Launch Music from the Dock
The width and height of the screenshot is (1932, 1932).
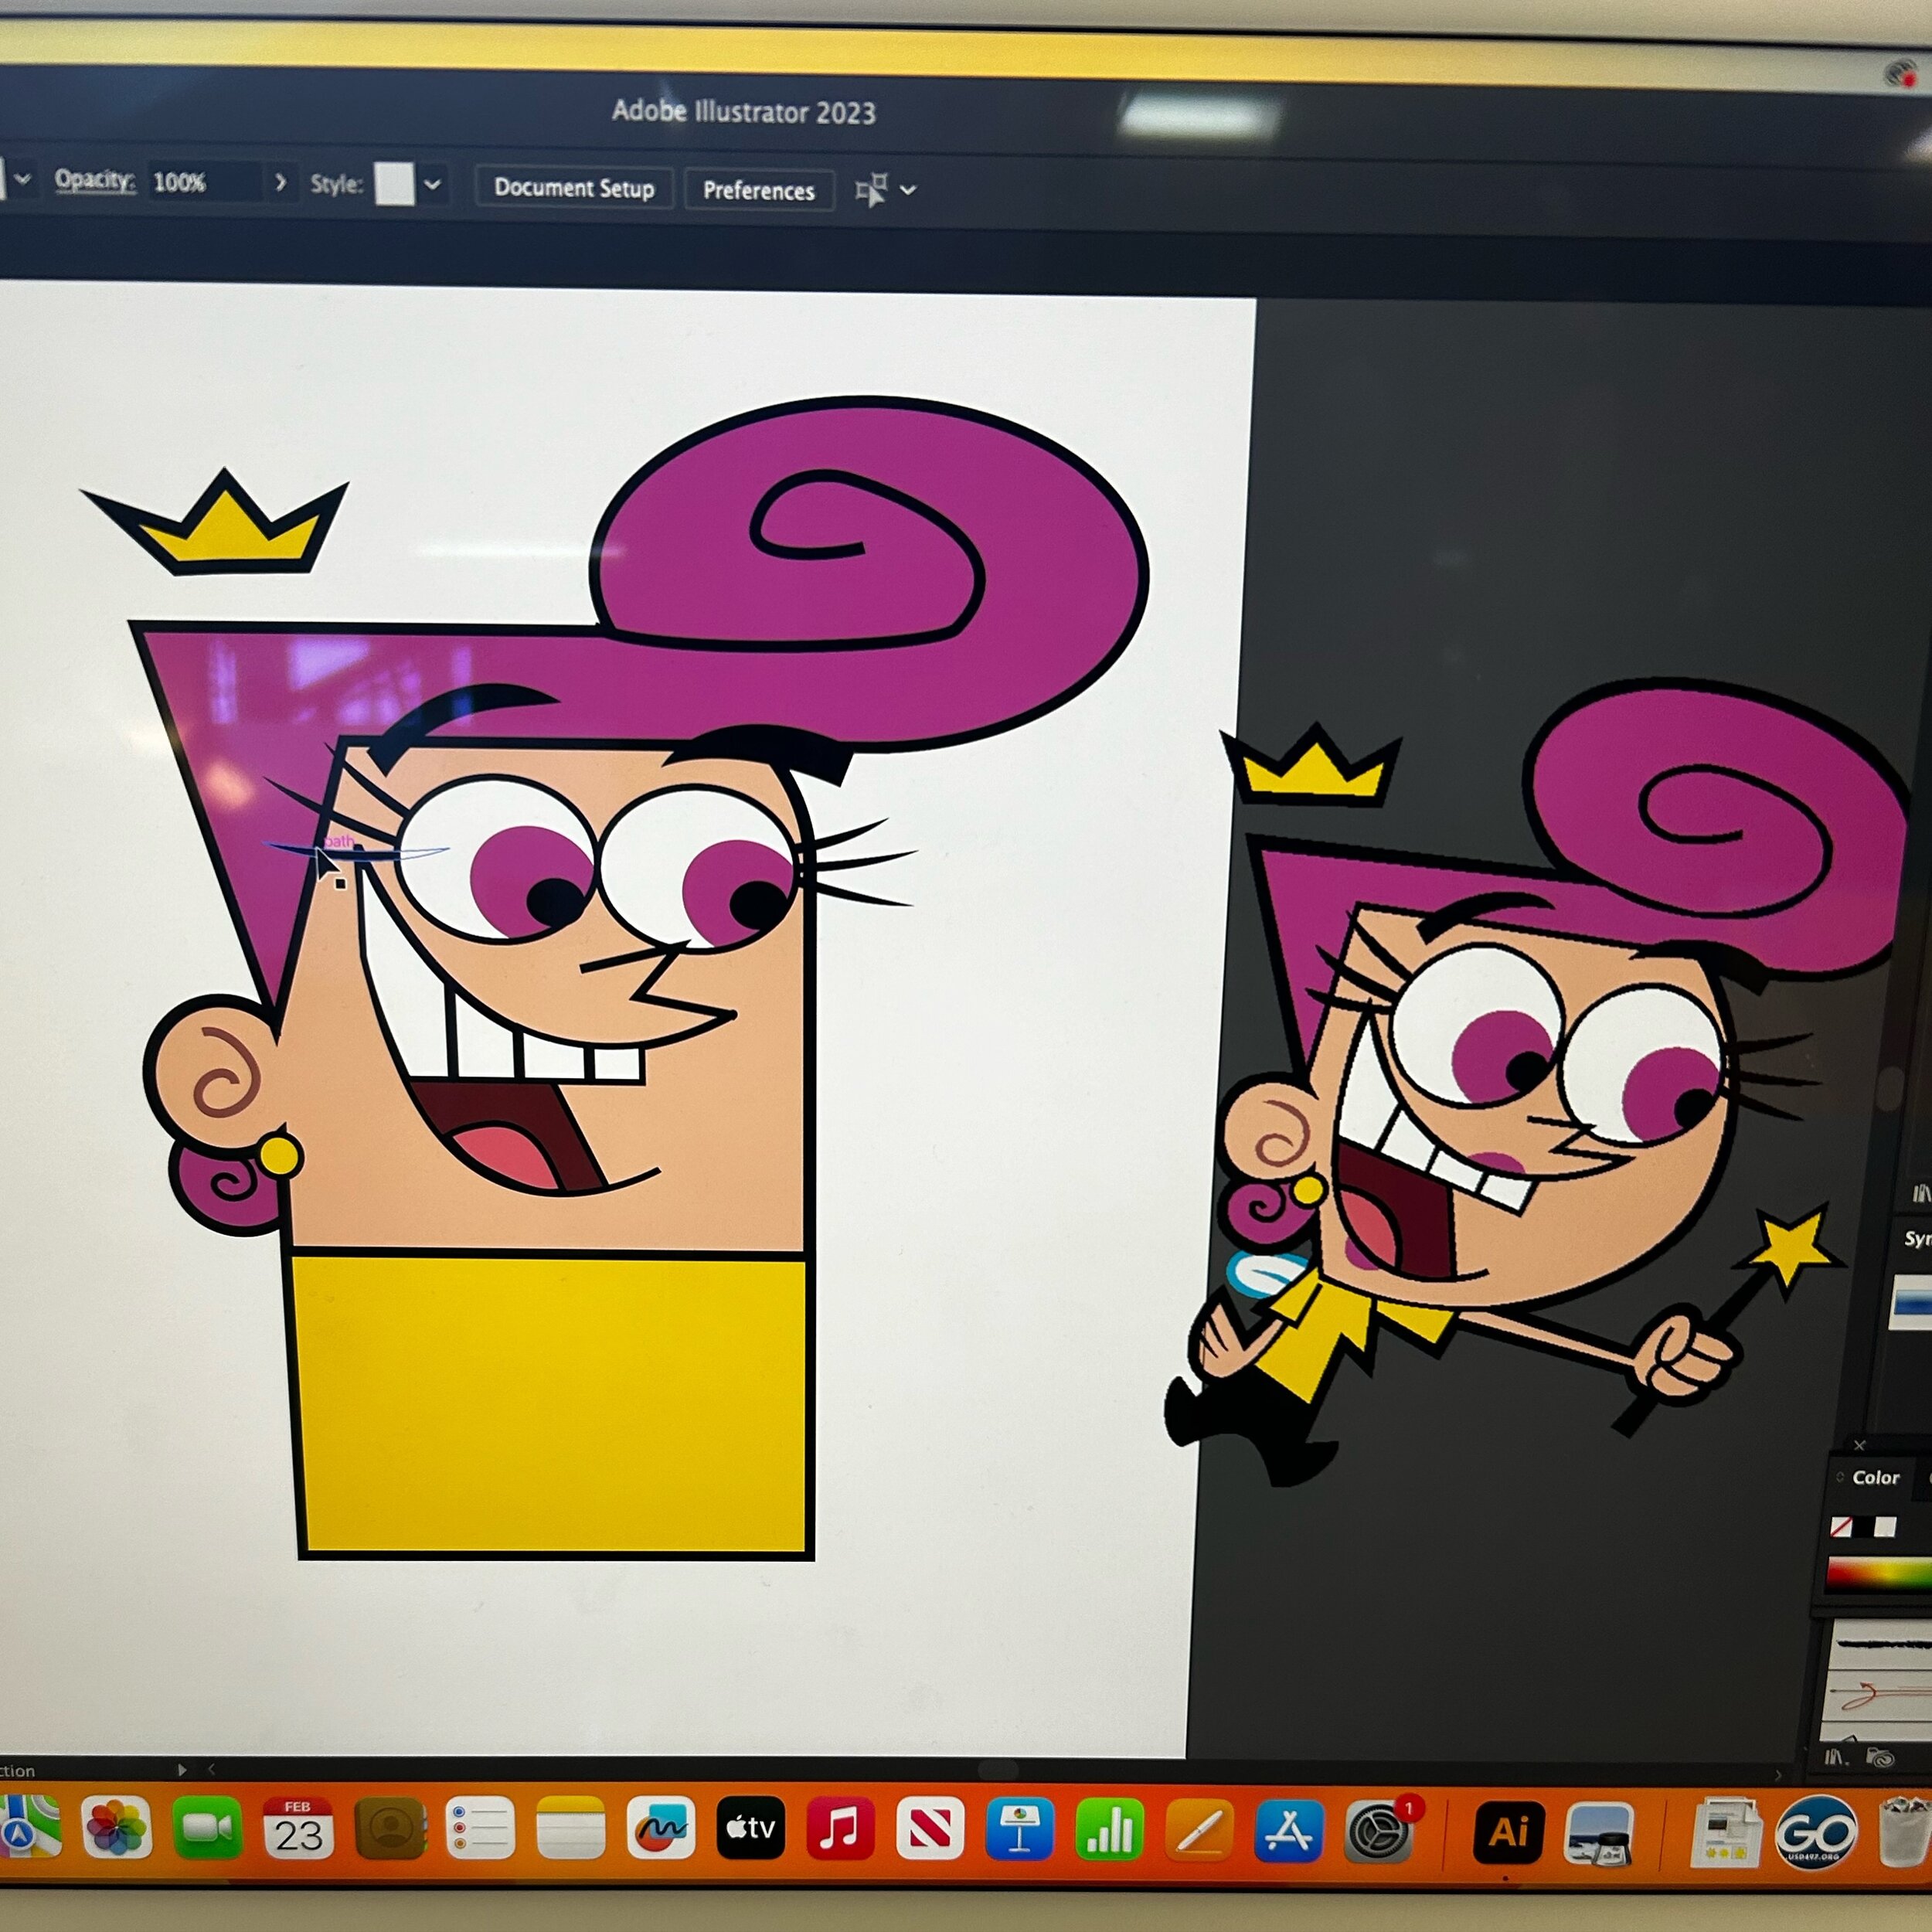[x=840, y=1829]
